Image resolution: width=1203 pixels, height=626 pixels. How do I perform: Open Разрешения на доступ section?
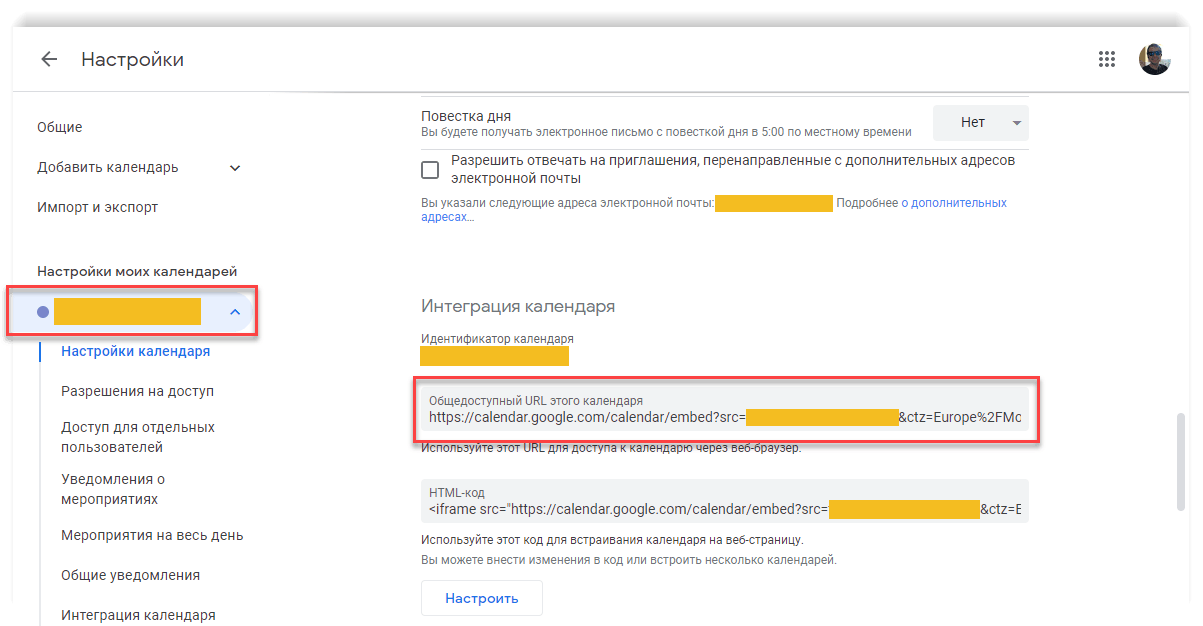[137, 391]
